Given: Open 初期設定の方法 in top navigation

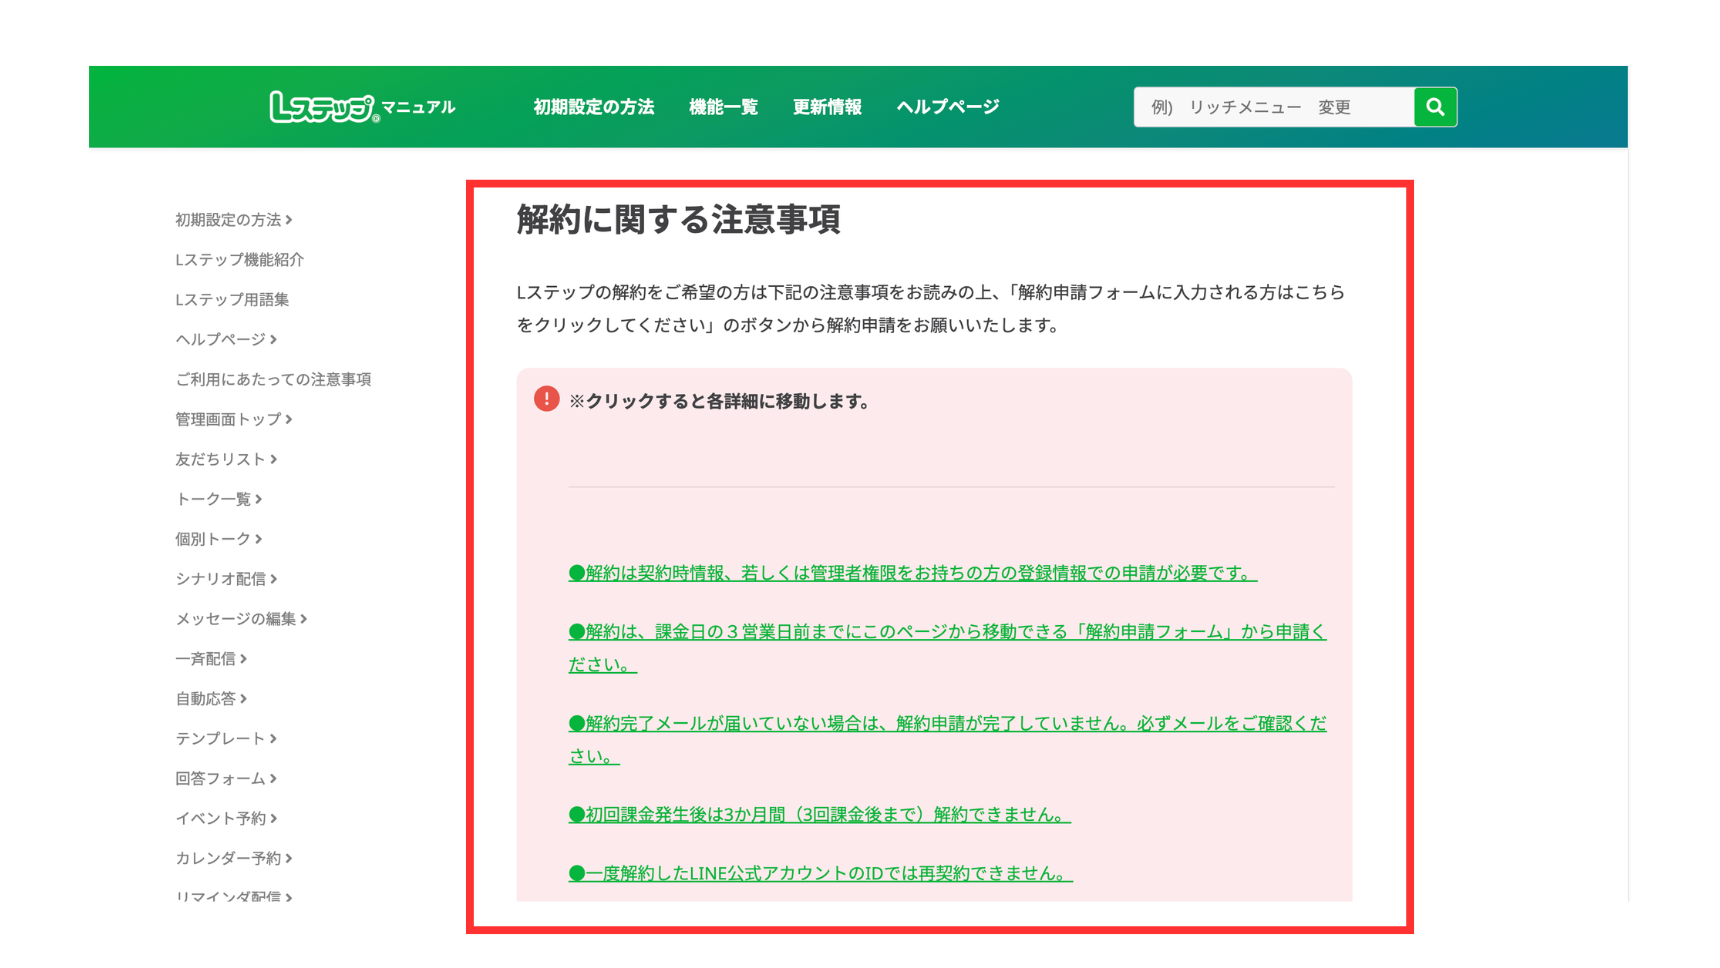Looking at the screenshot, I should 593,107.
